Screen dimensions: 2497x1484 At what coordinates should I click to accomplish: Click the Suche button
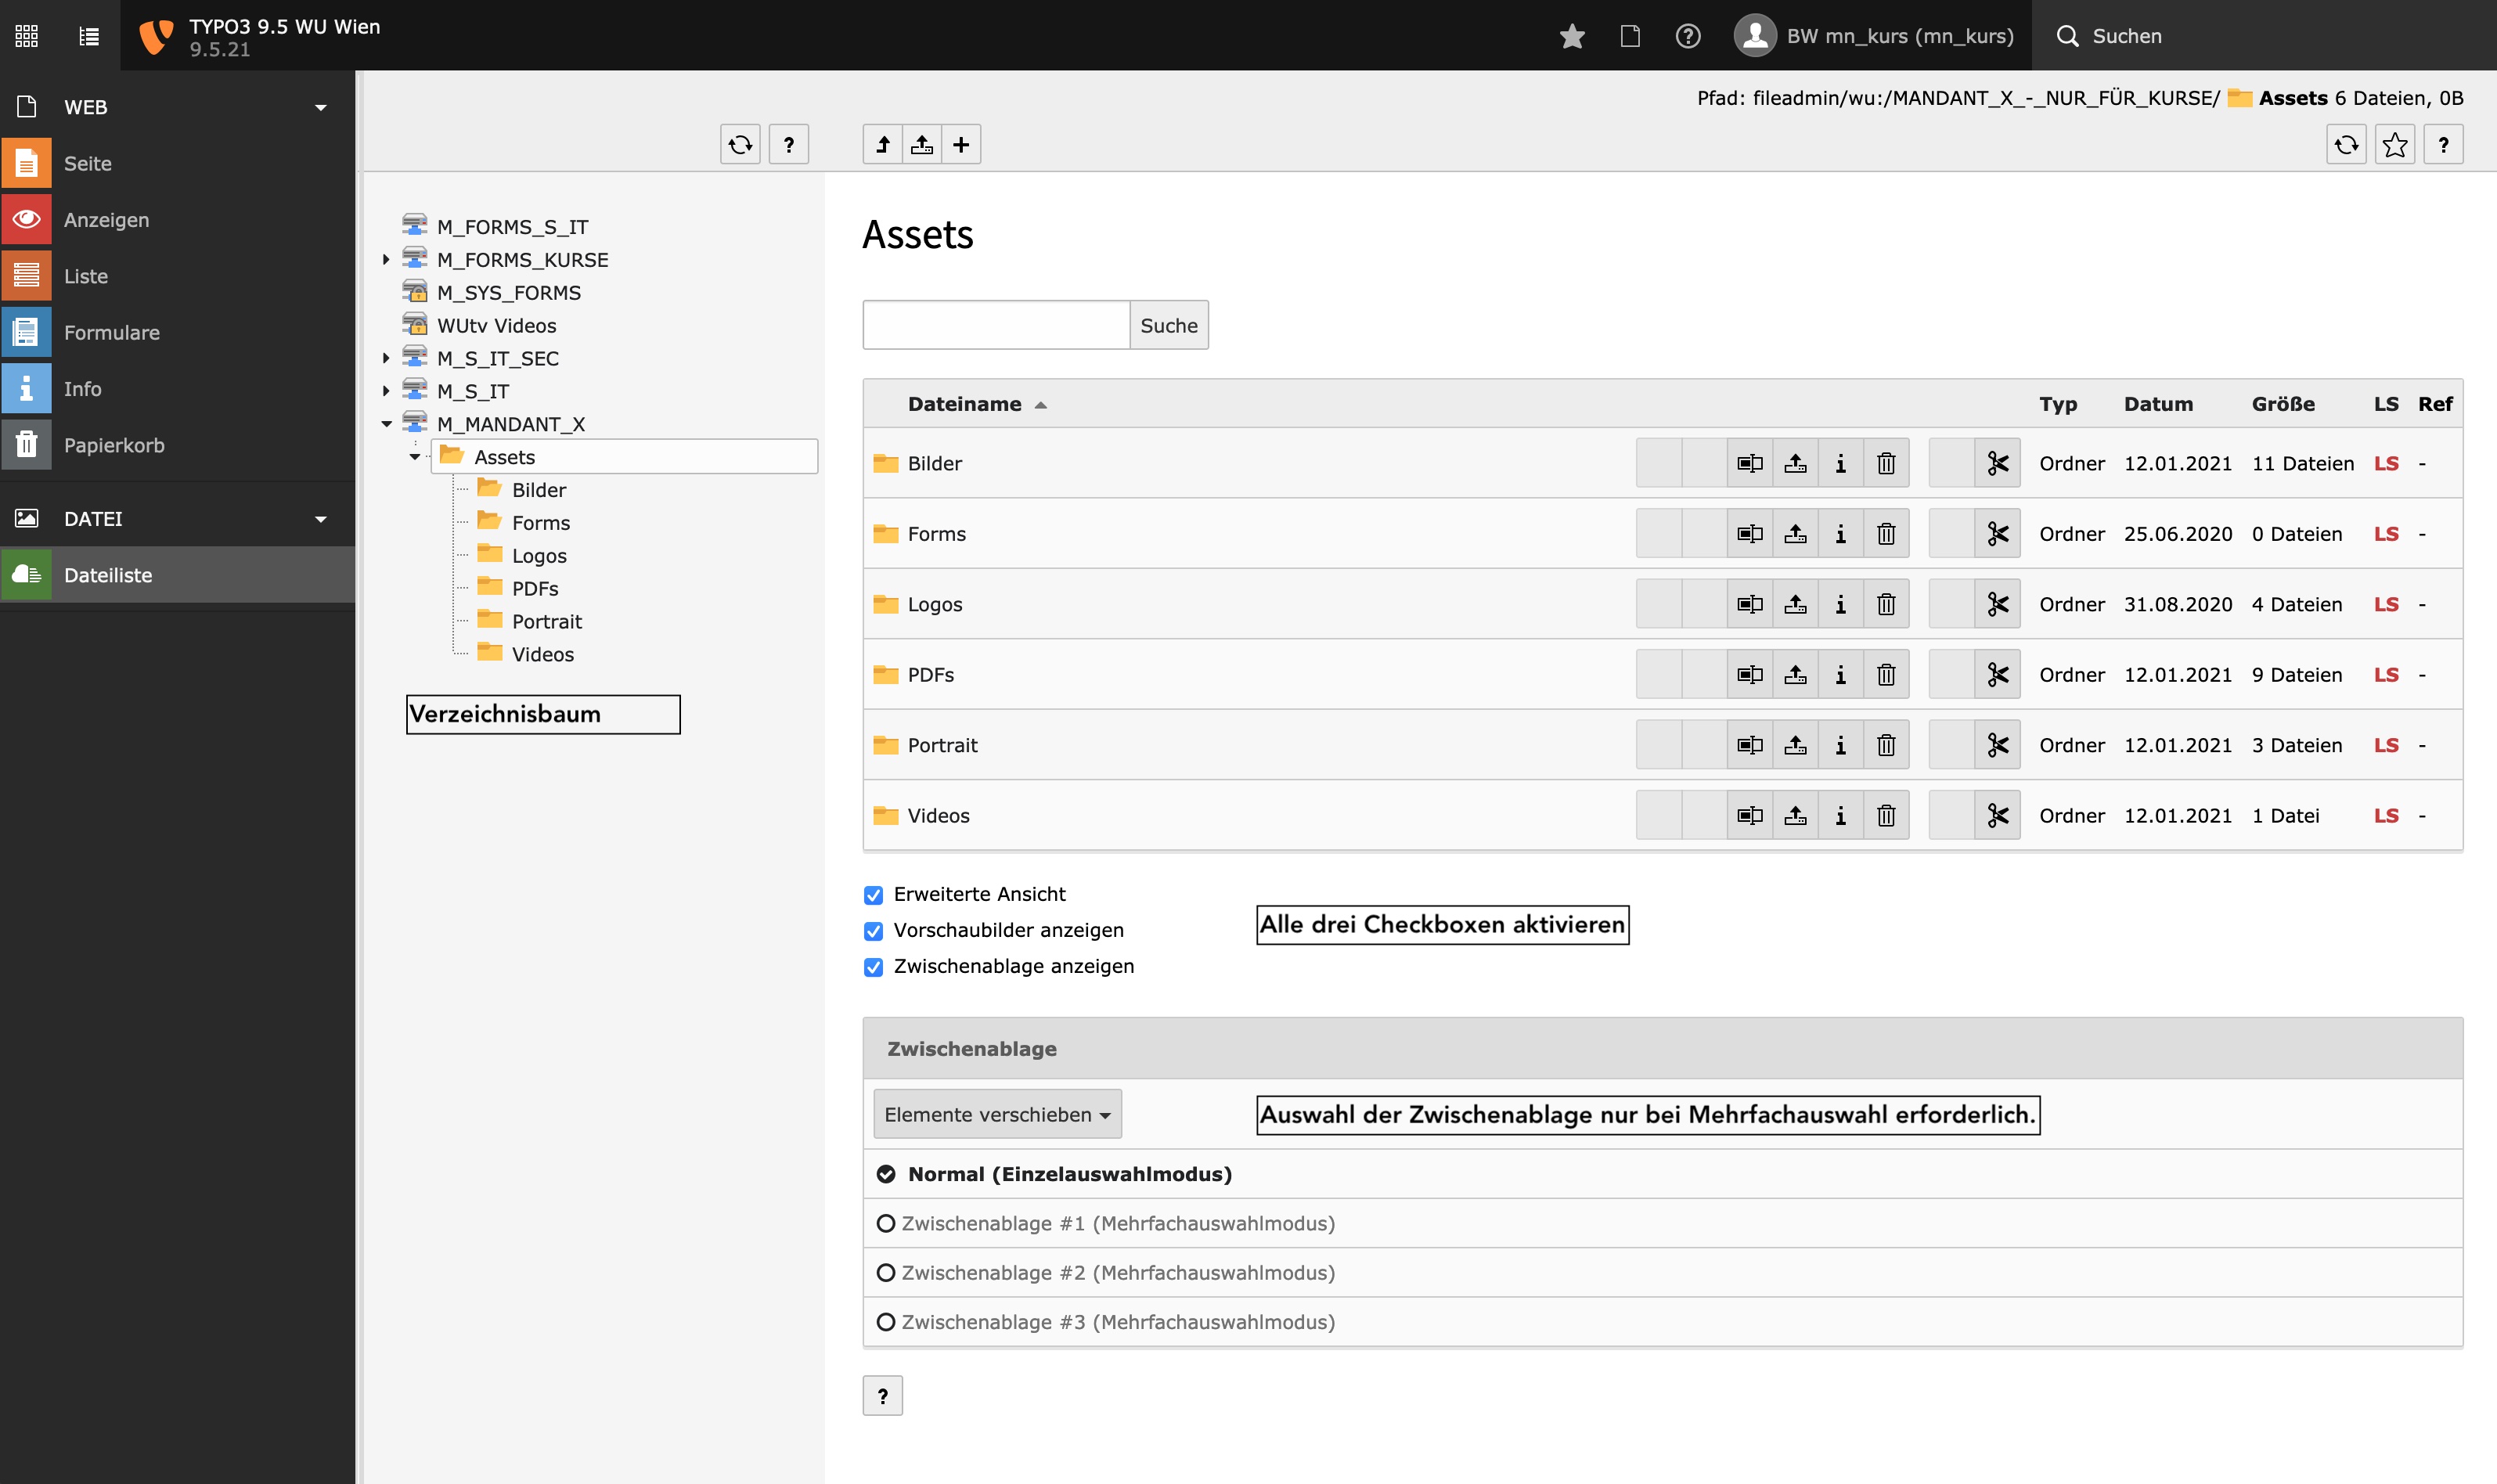click(x=1169, y=325)
